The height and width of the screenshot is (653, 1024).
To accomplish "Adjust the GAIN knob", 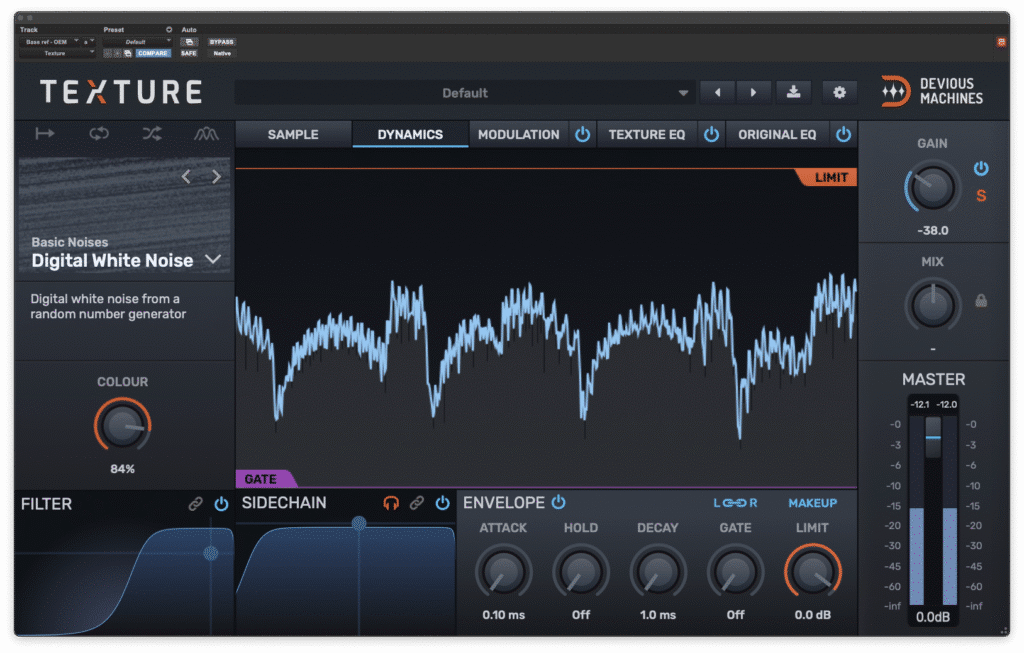I will pos(932,188).
